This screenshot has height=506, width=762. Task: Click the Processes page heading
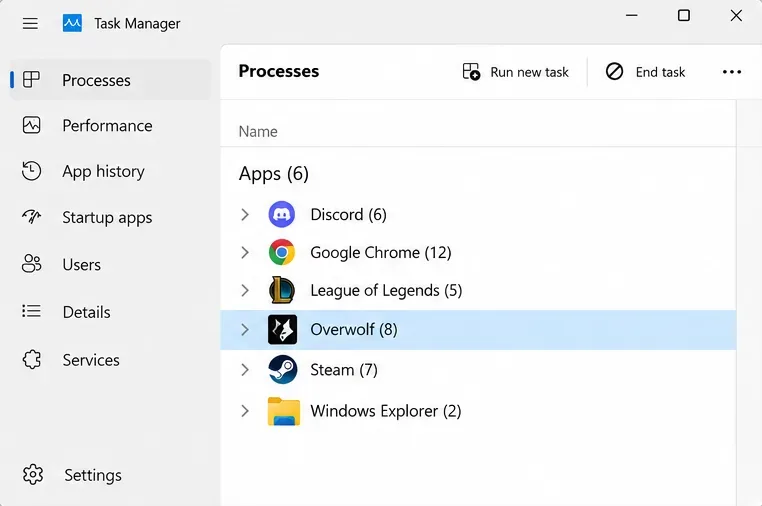pyautogui.click(x=279, y=71)
